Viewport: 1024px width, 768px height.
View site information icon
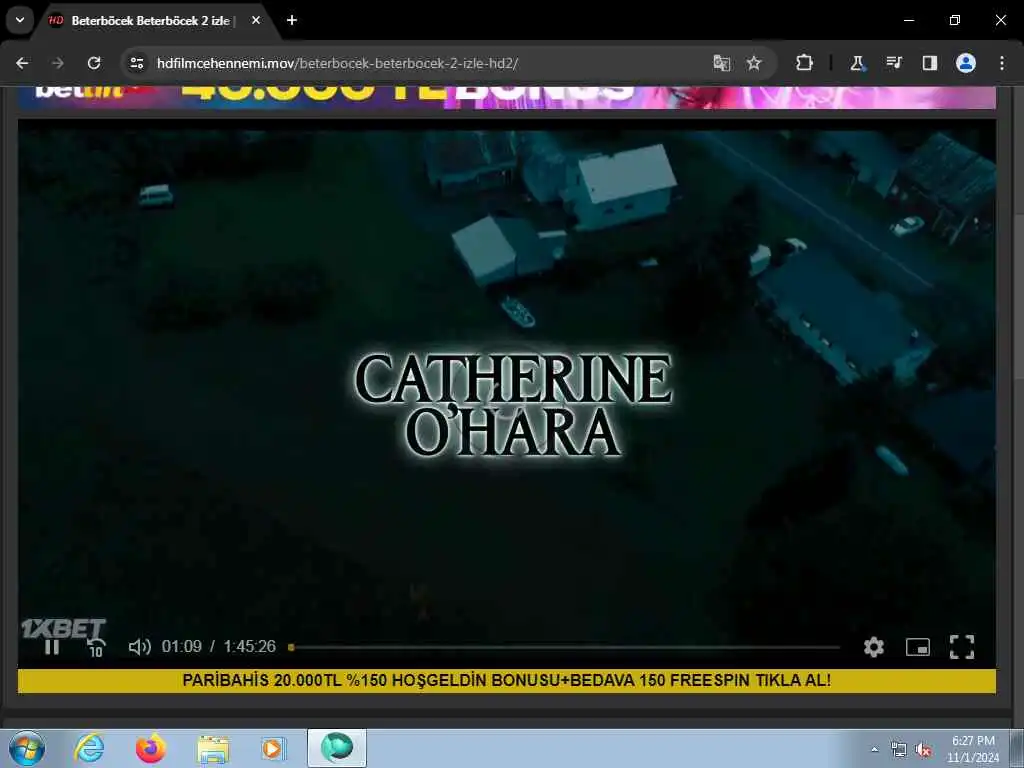pyautogui.click(x=136, y=63)
